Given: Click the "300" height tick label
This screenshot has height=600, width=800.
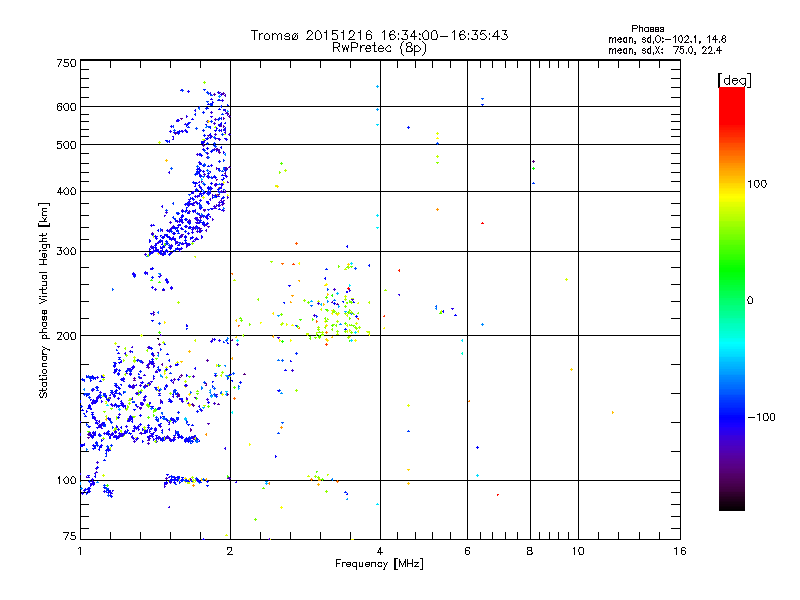Looking at the screenshot, I should click(66, 252).
